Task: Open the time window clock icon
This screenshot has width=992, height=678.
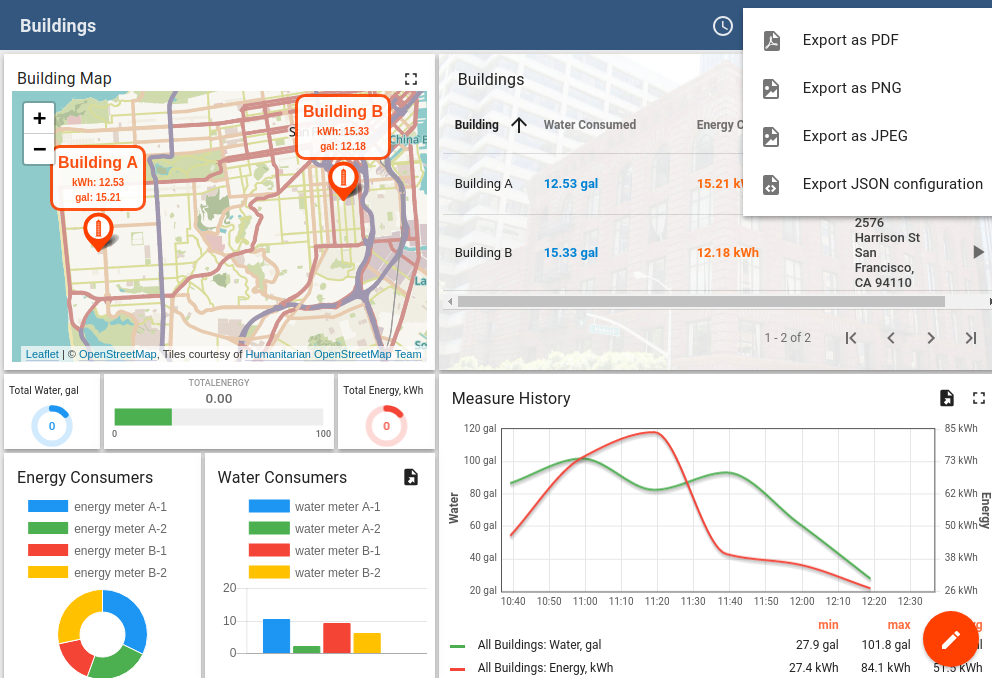Action: tap(723, 26)
